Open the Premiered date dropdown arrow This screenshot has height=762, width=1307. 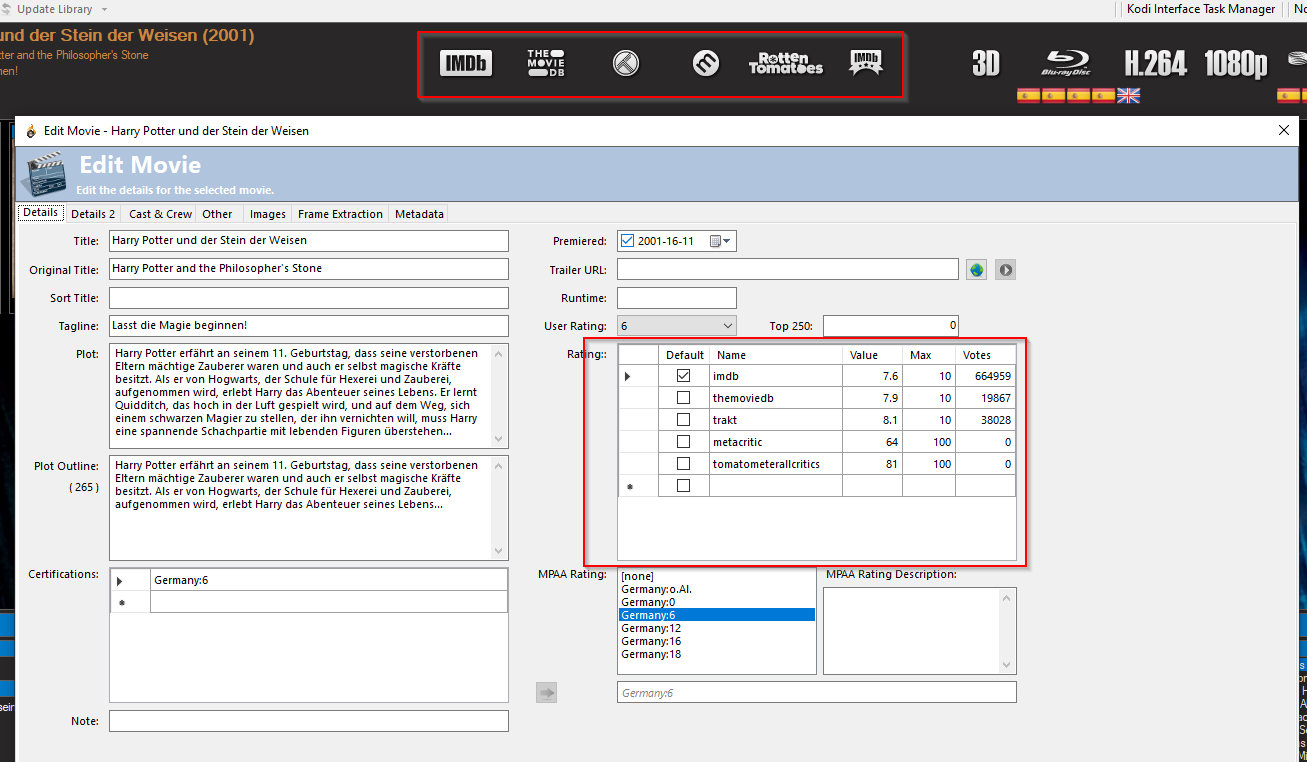pos(728,241)
